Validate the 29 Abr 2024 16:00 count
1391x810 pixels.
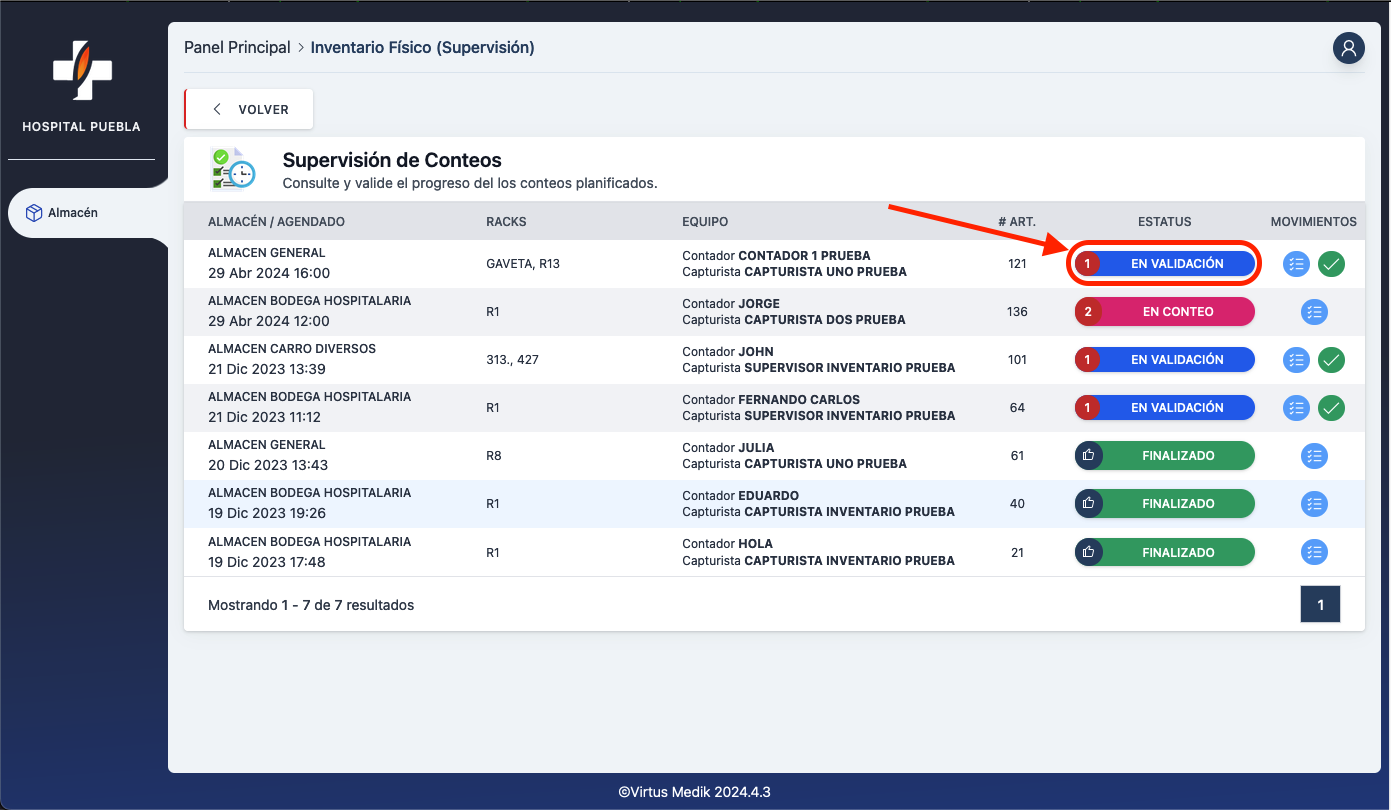click(x=1331, y=264)
